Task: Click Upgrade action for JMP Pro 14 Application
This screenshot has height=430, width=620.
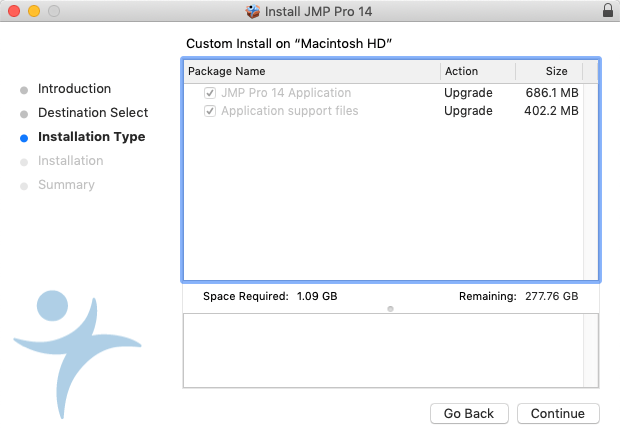Action: pyautogui.click(x=468, y=93)
